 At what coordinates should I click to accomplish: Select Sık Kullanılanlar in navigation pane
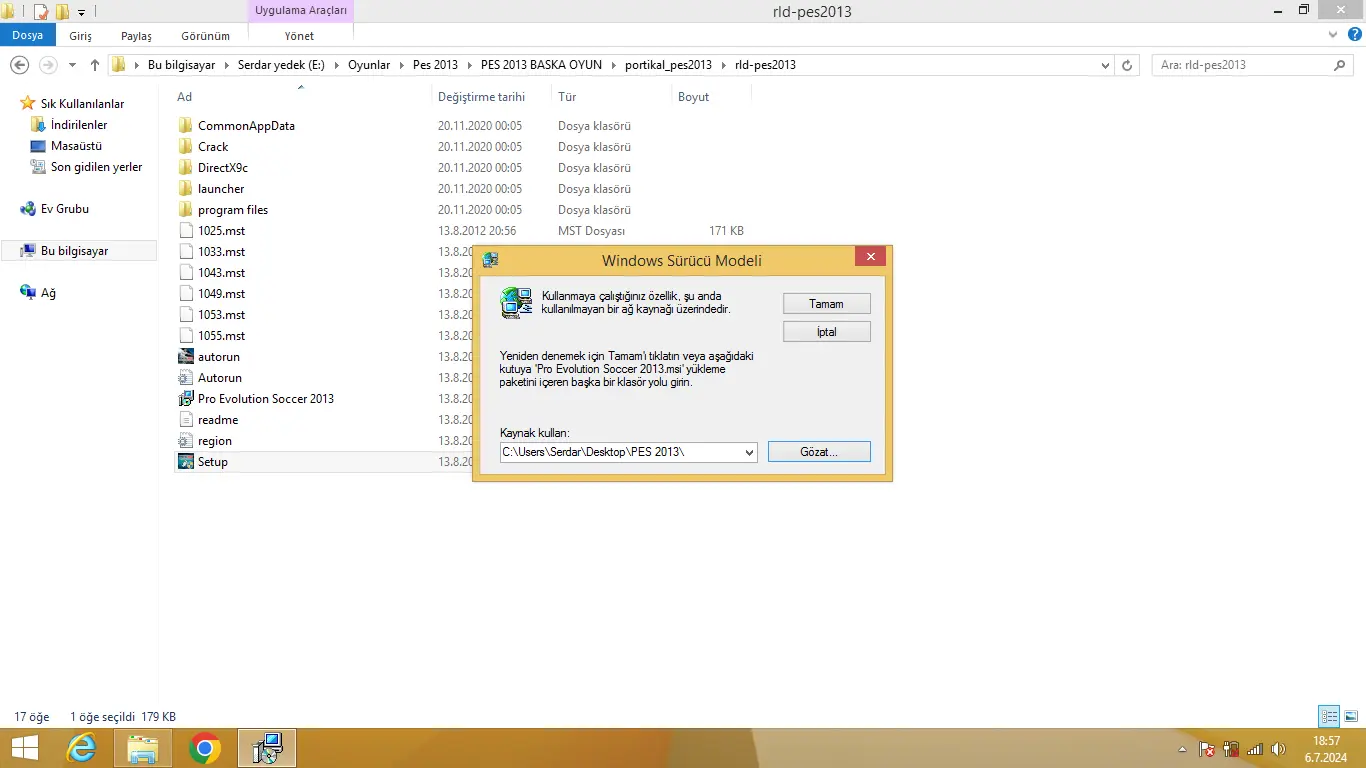(82, 104)
